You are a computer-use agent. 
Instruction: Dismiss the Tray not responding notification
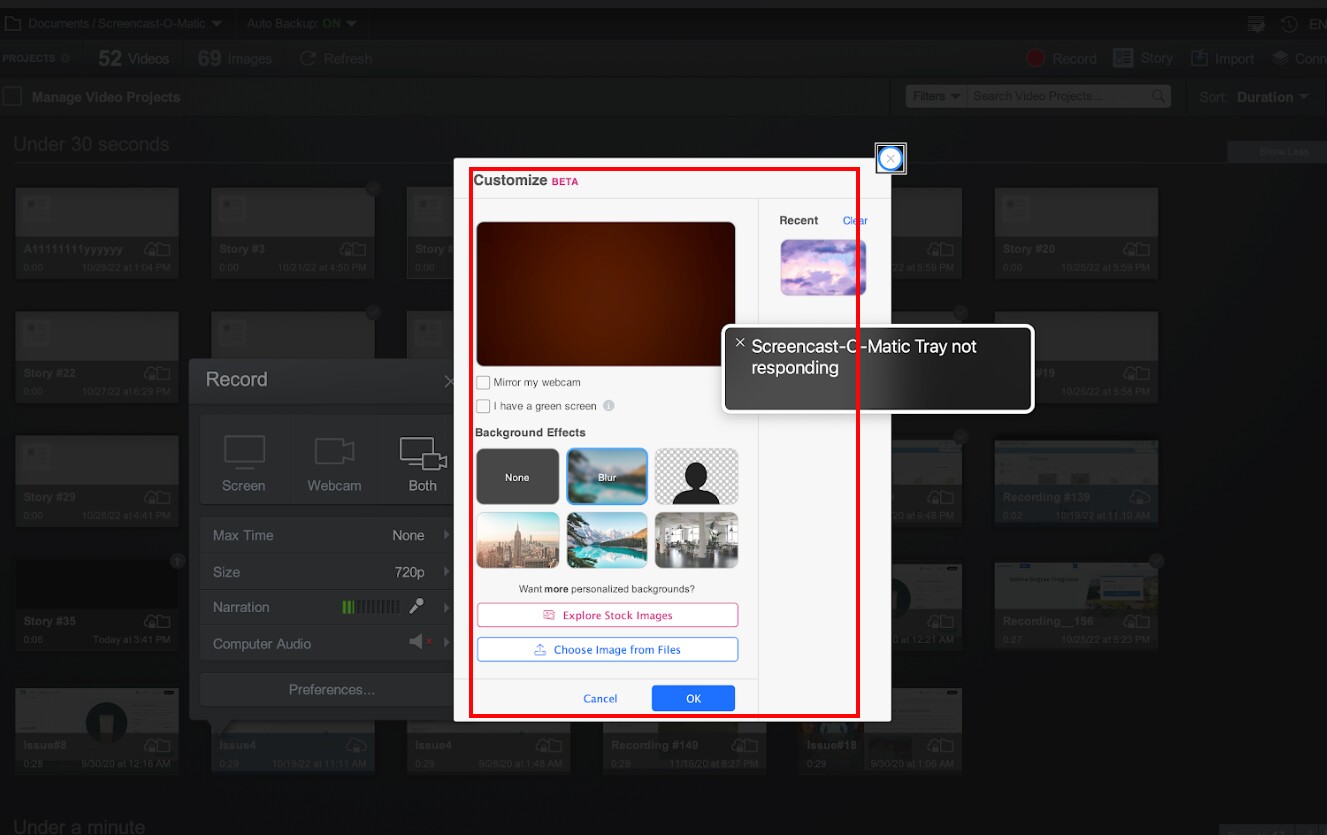pos(740,343)
